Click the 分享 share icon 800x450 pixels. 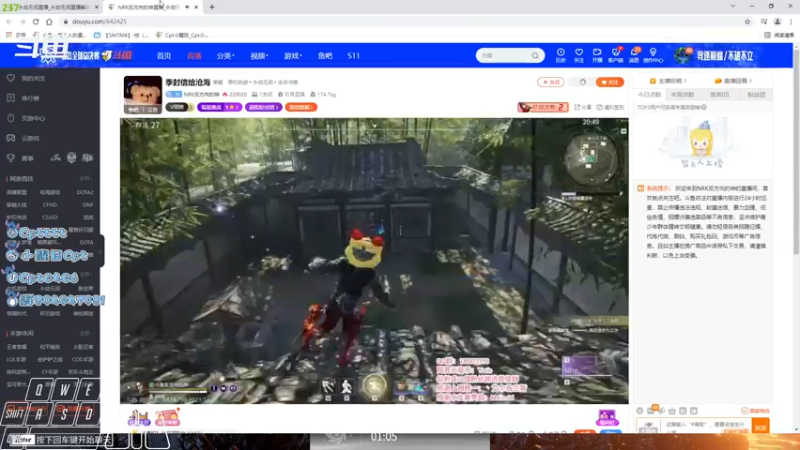[x=583, y=107]
